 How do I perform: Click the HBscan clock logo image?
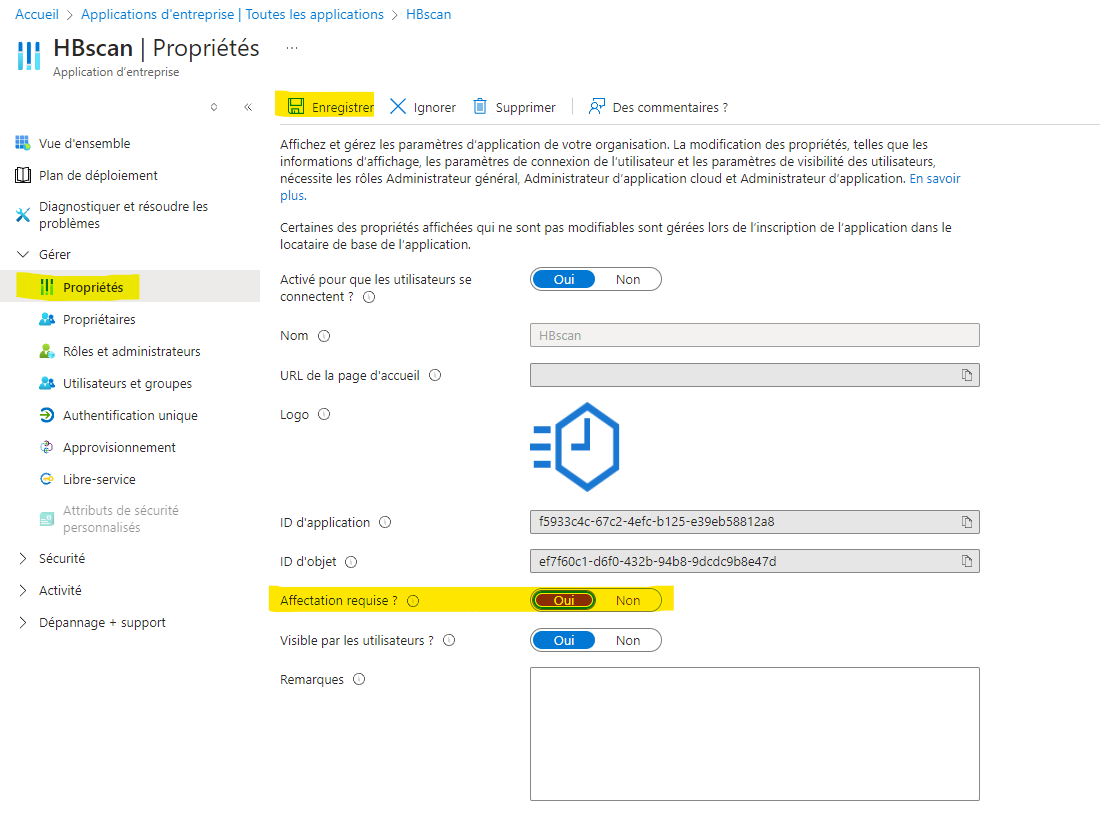[x=575, y=447]
